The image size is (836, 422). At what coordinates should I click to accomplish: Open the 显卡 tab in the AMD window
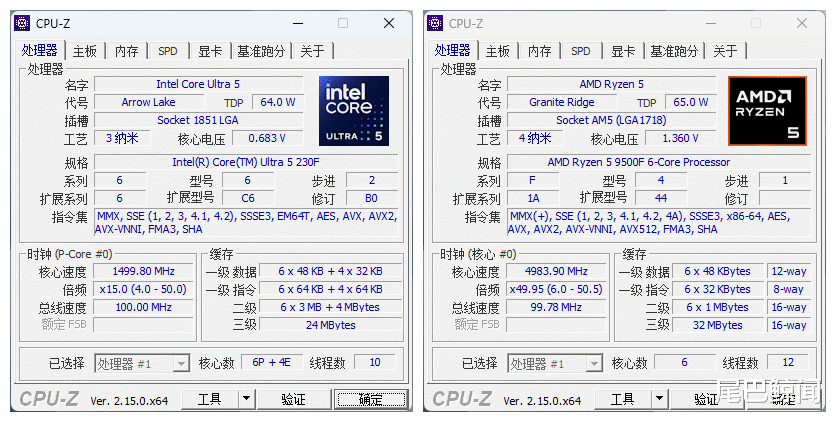(x=623, y=51)
